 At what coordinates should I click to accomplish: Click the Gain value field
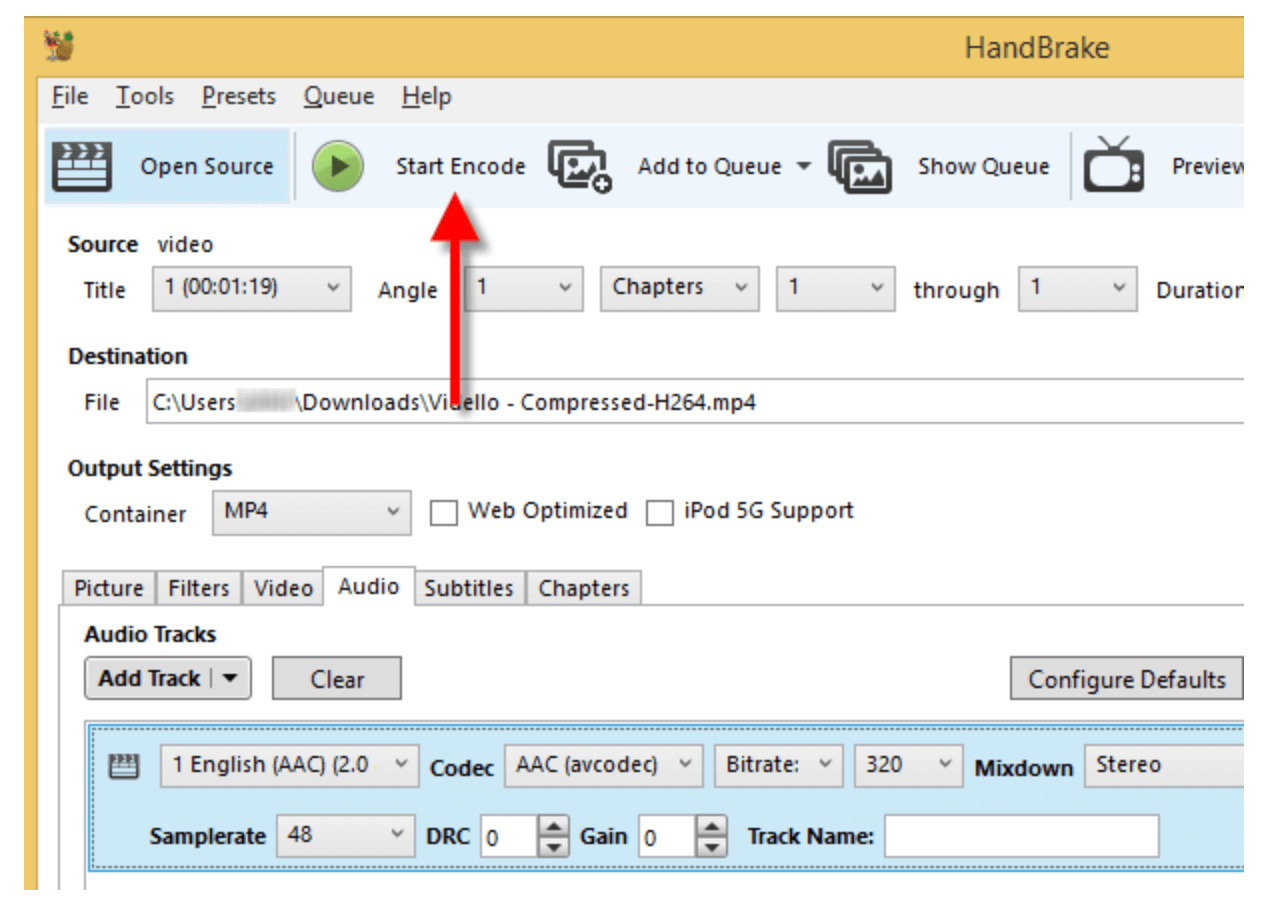pyautogui.click(x=666, y=837)
